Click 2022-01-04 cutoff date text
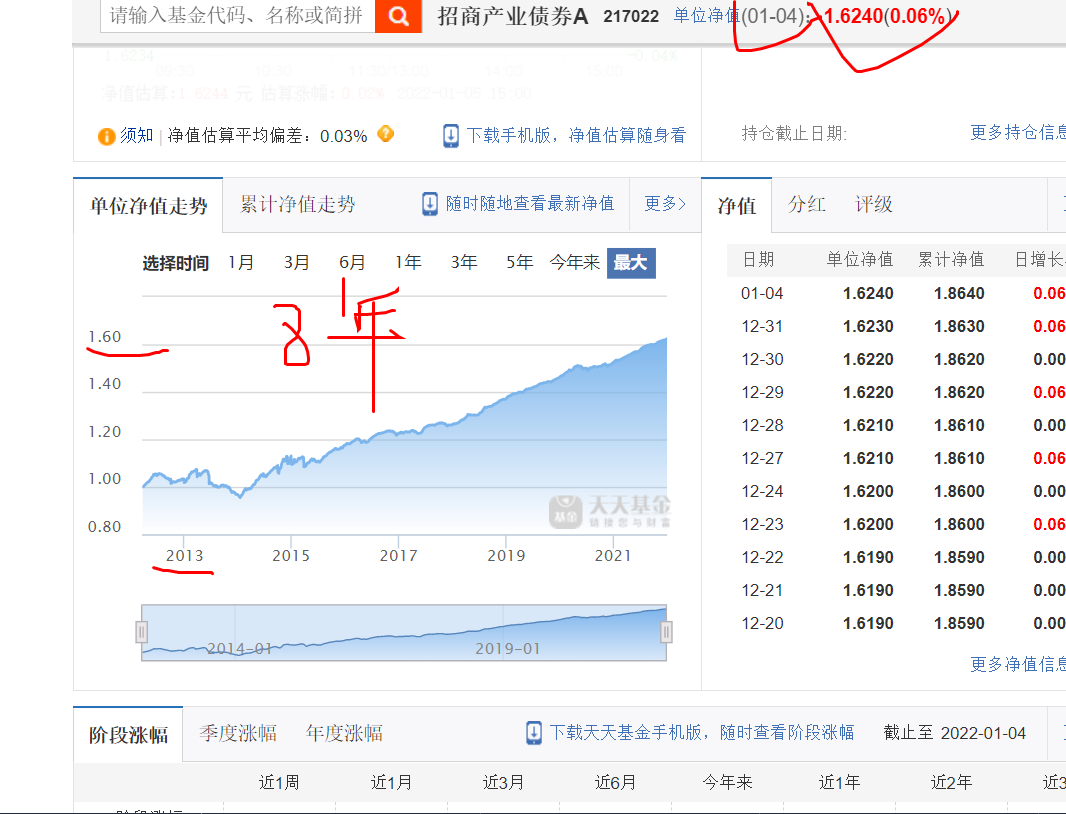Image resolution: width=1066 pixels, height=814 pixels. (x=983, y=733)
